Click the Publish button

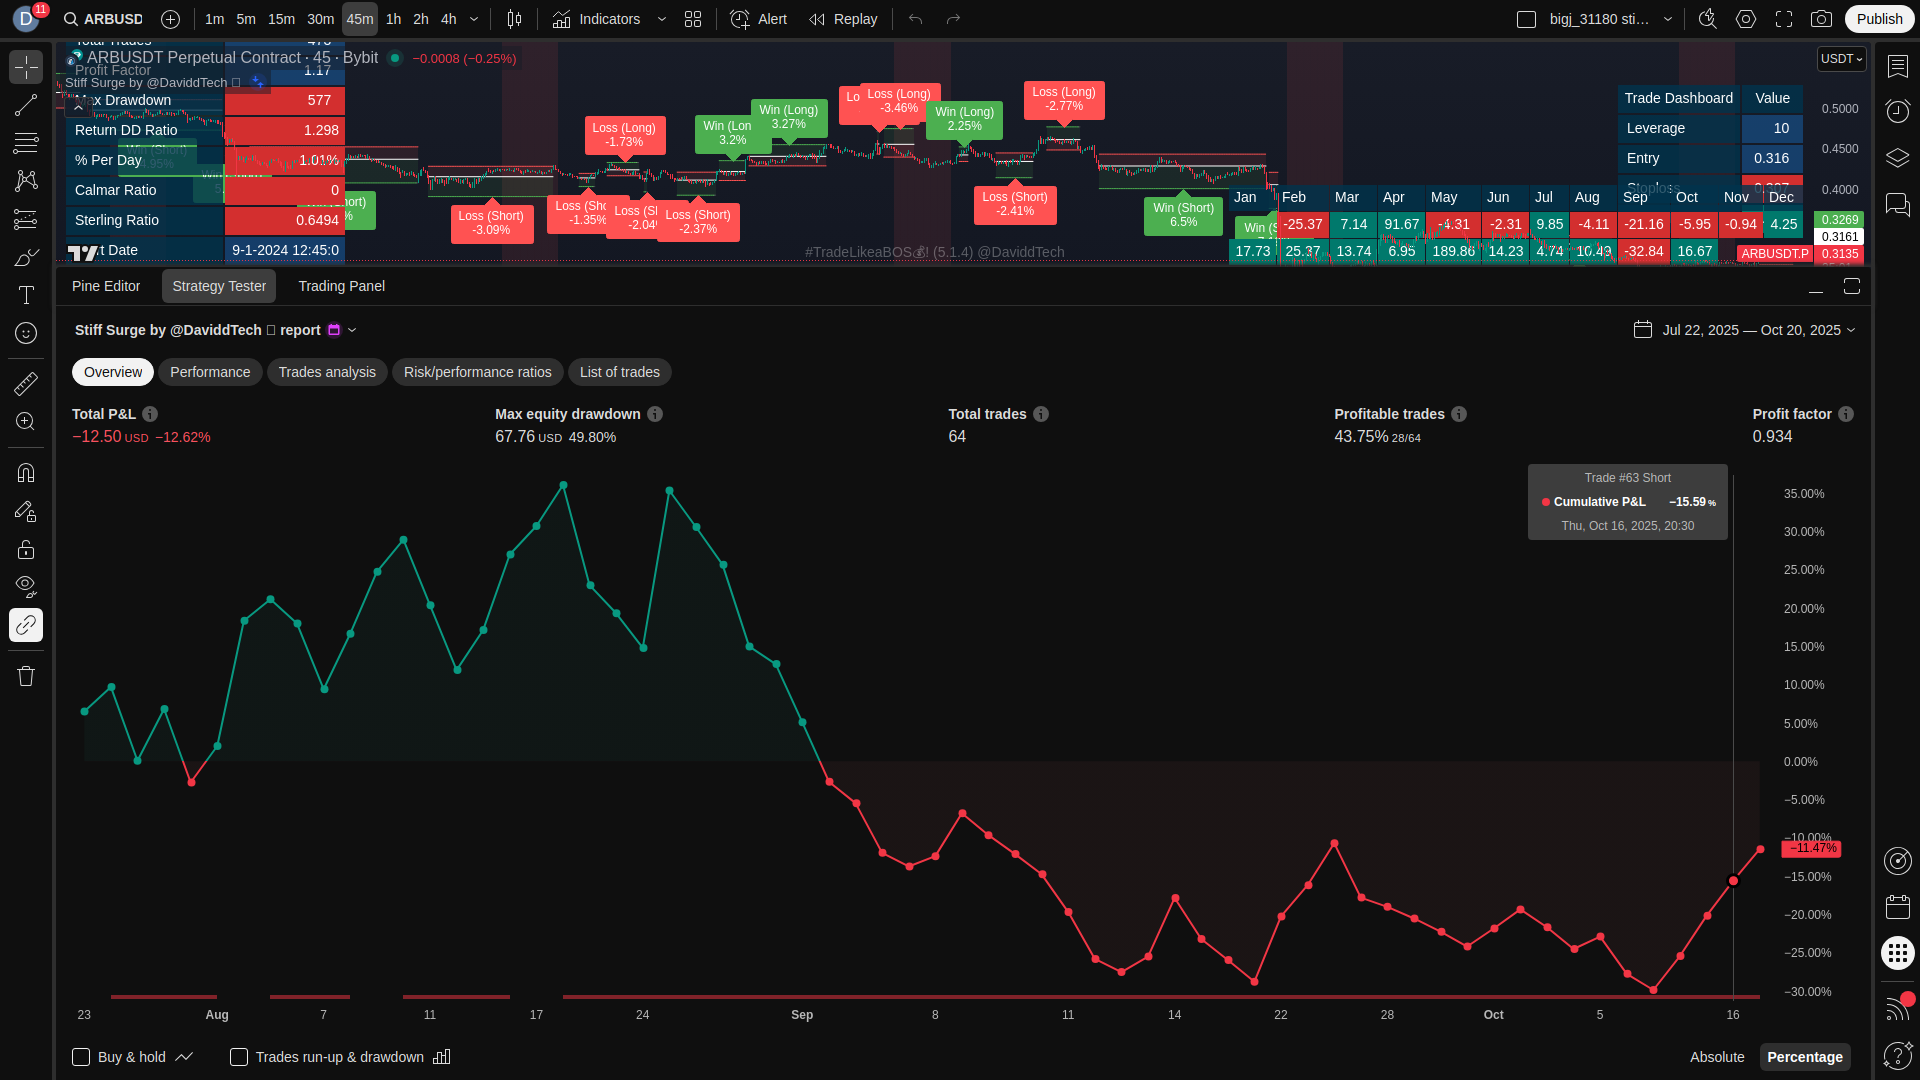1879,19
